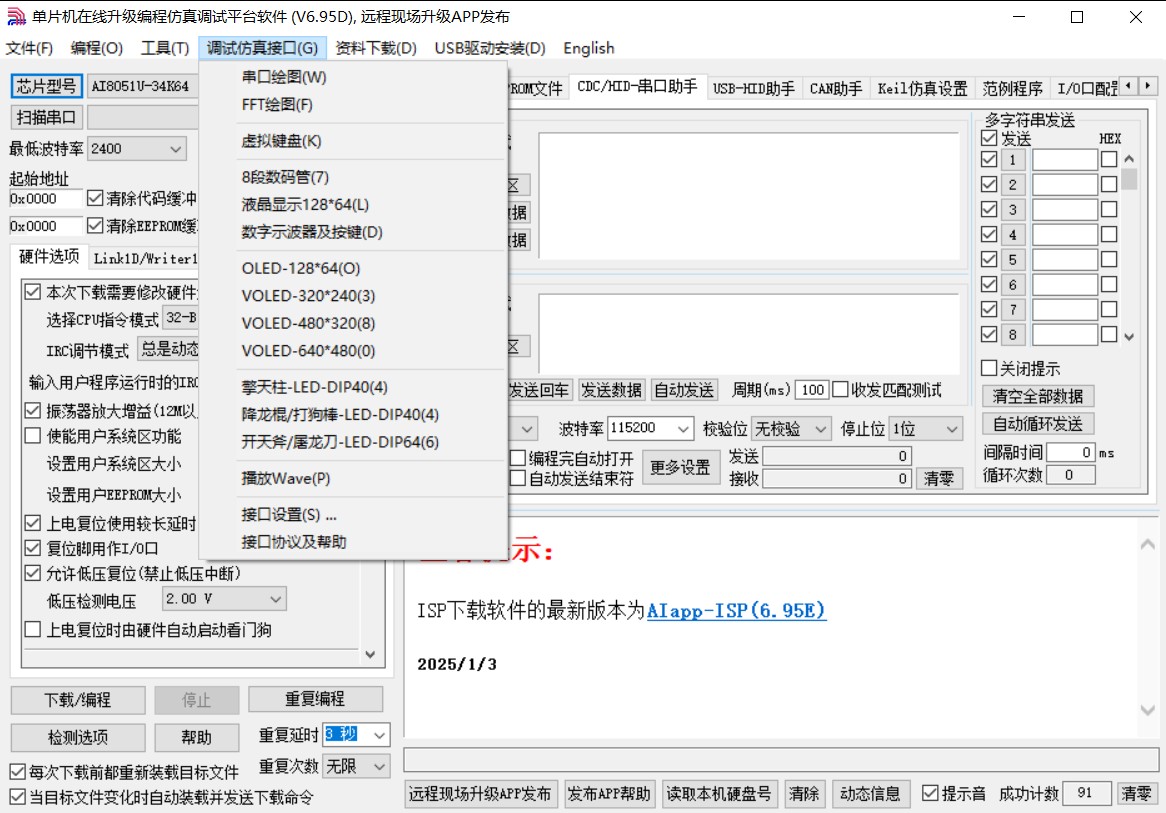Switch language via English menu
Viewport: 1166px width, 813px height.
588,48
